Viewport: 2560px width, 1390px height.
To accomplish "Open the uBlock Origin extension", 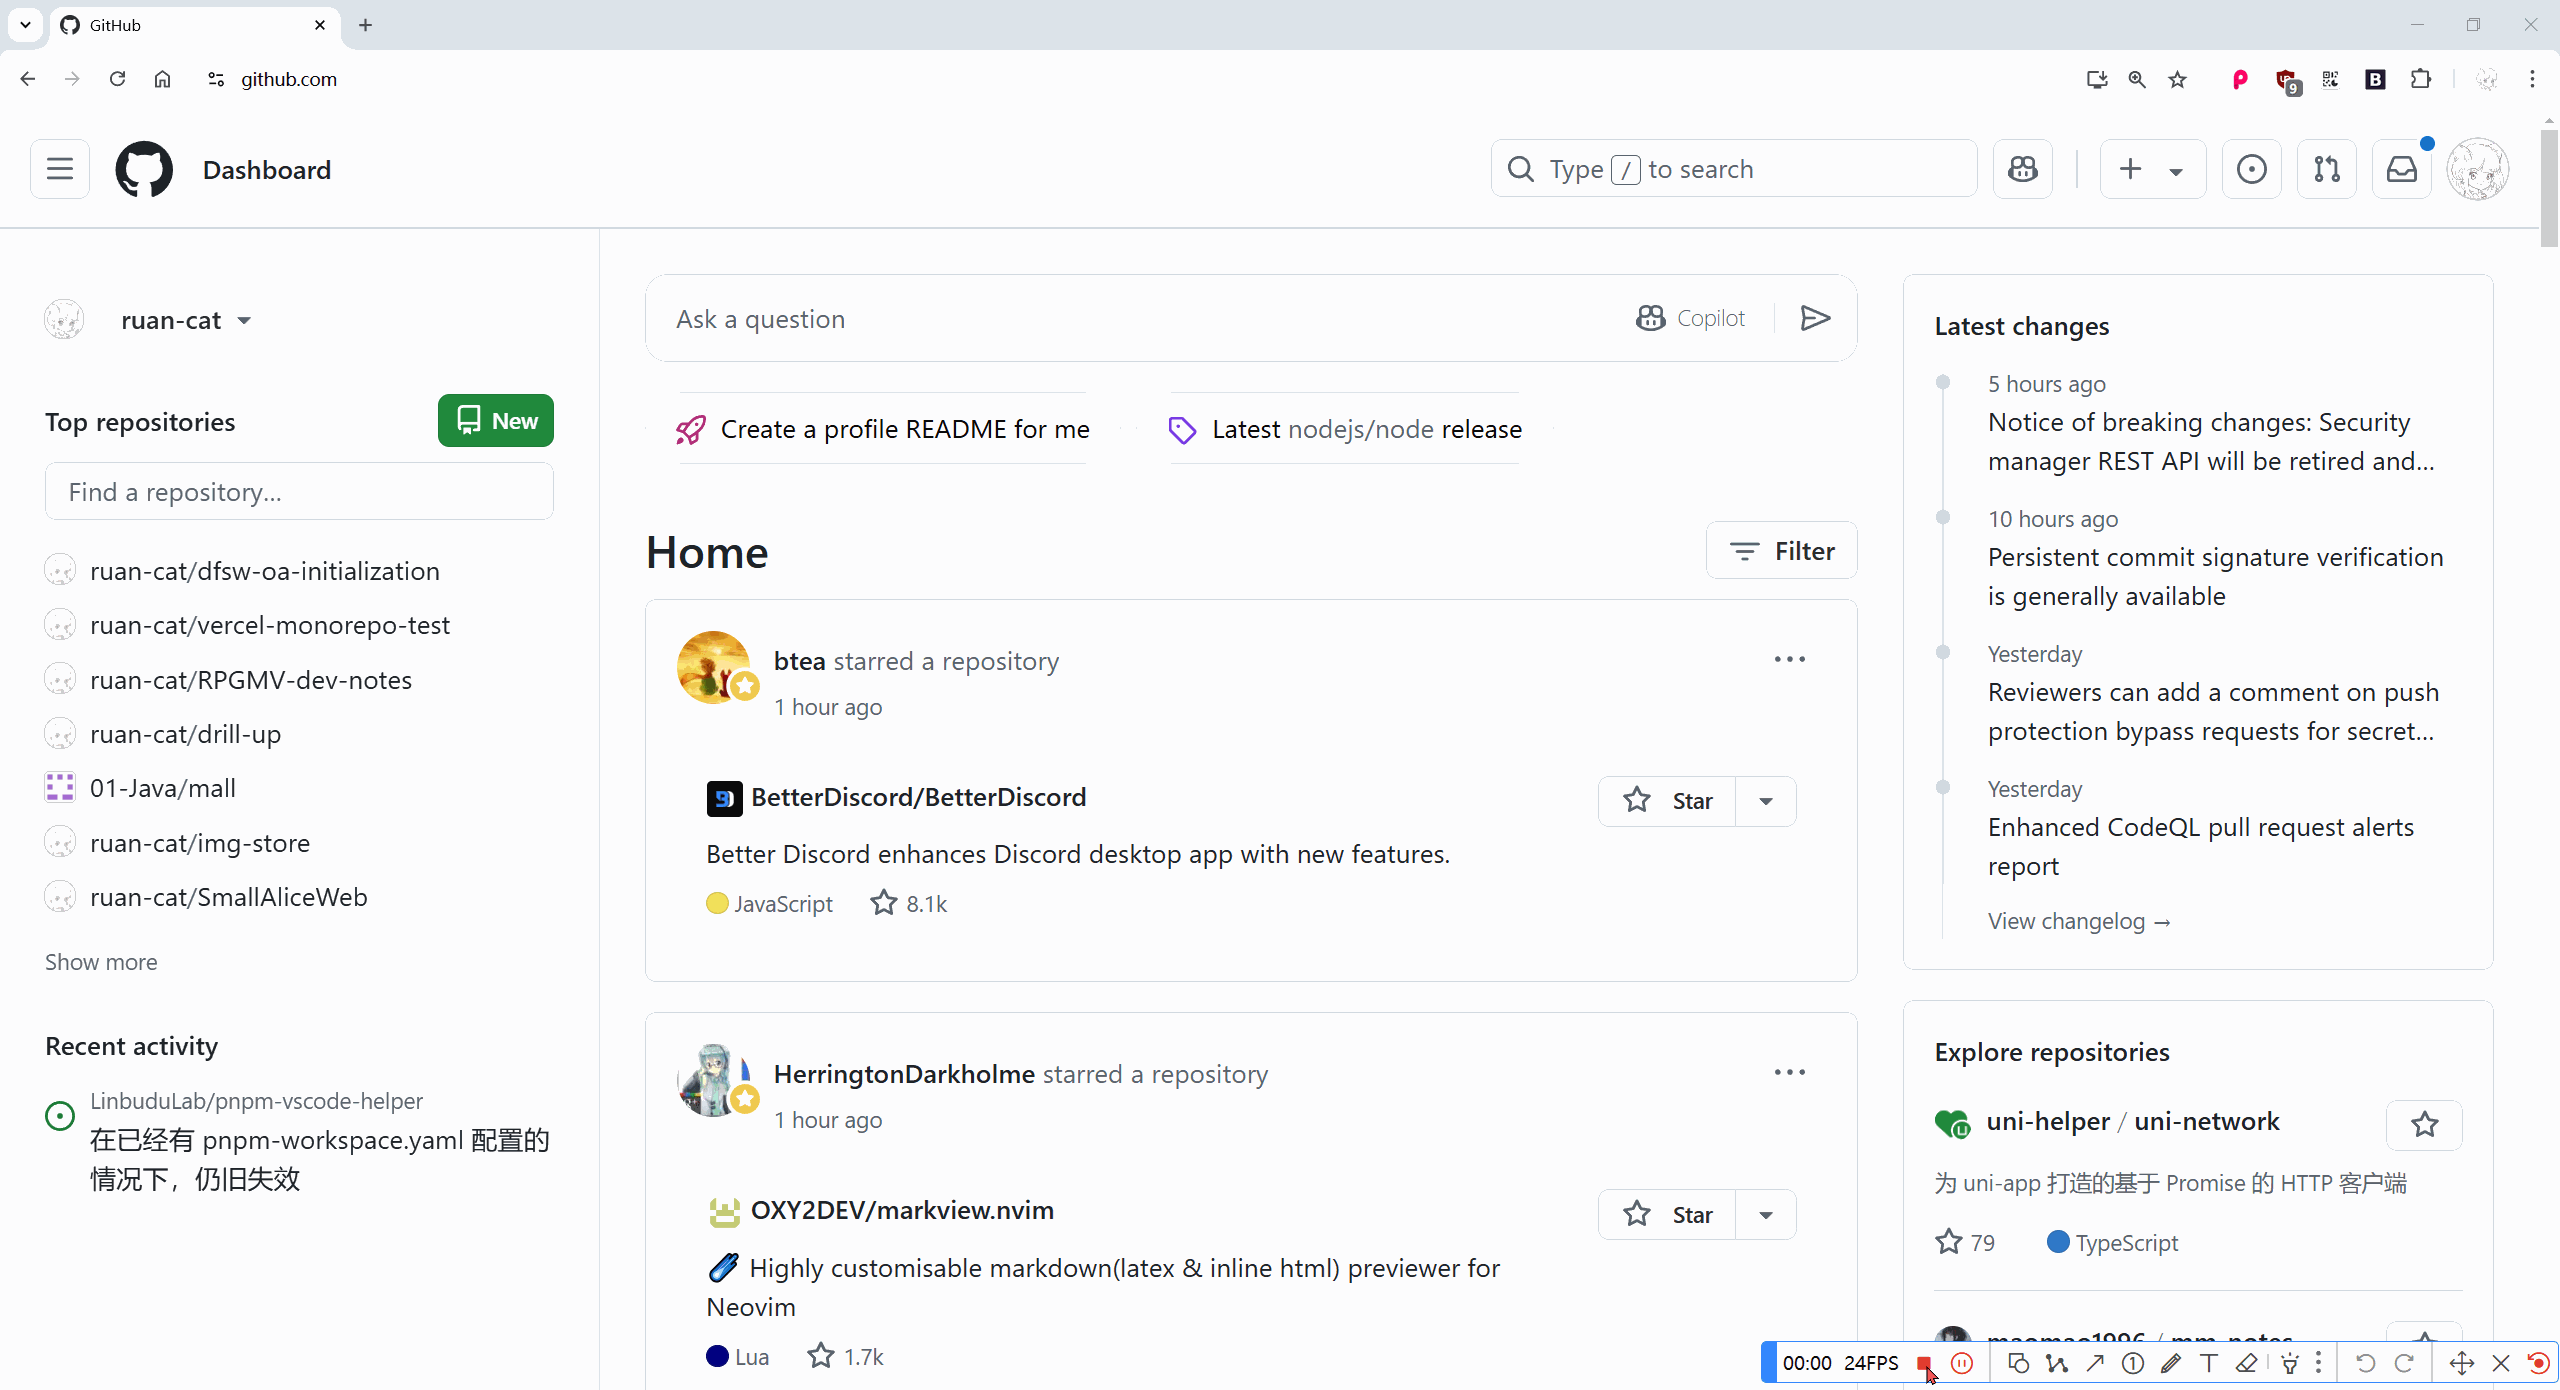I will click(2287, 80).
